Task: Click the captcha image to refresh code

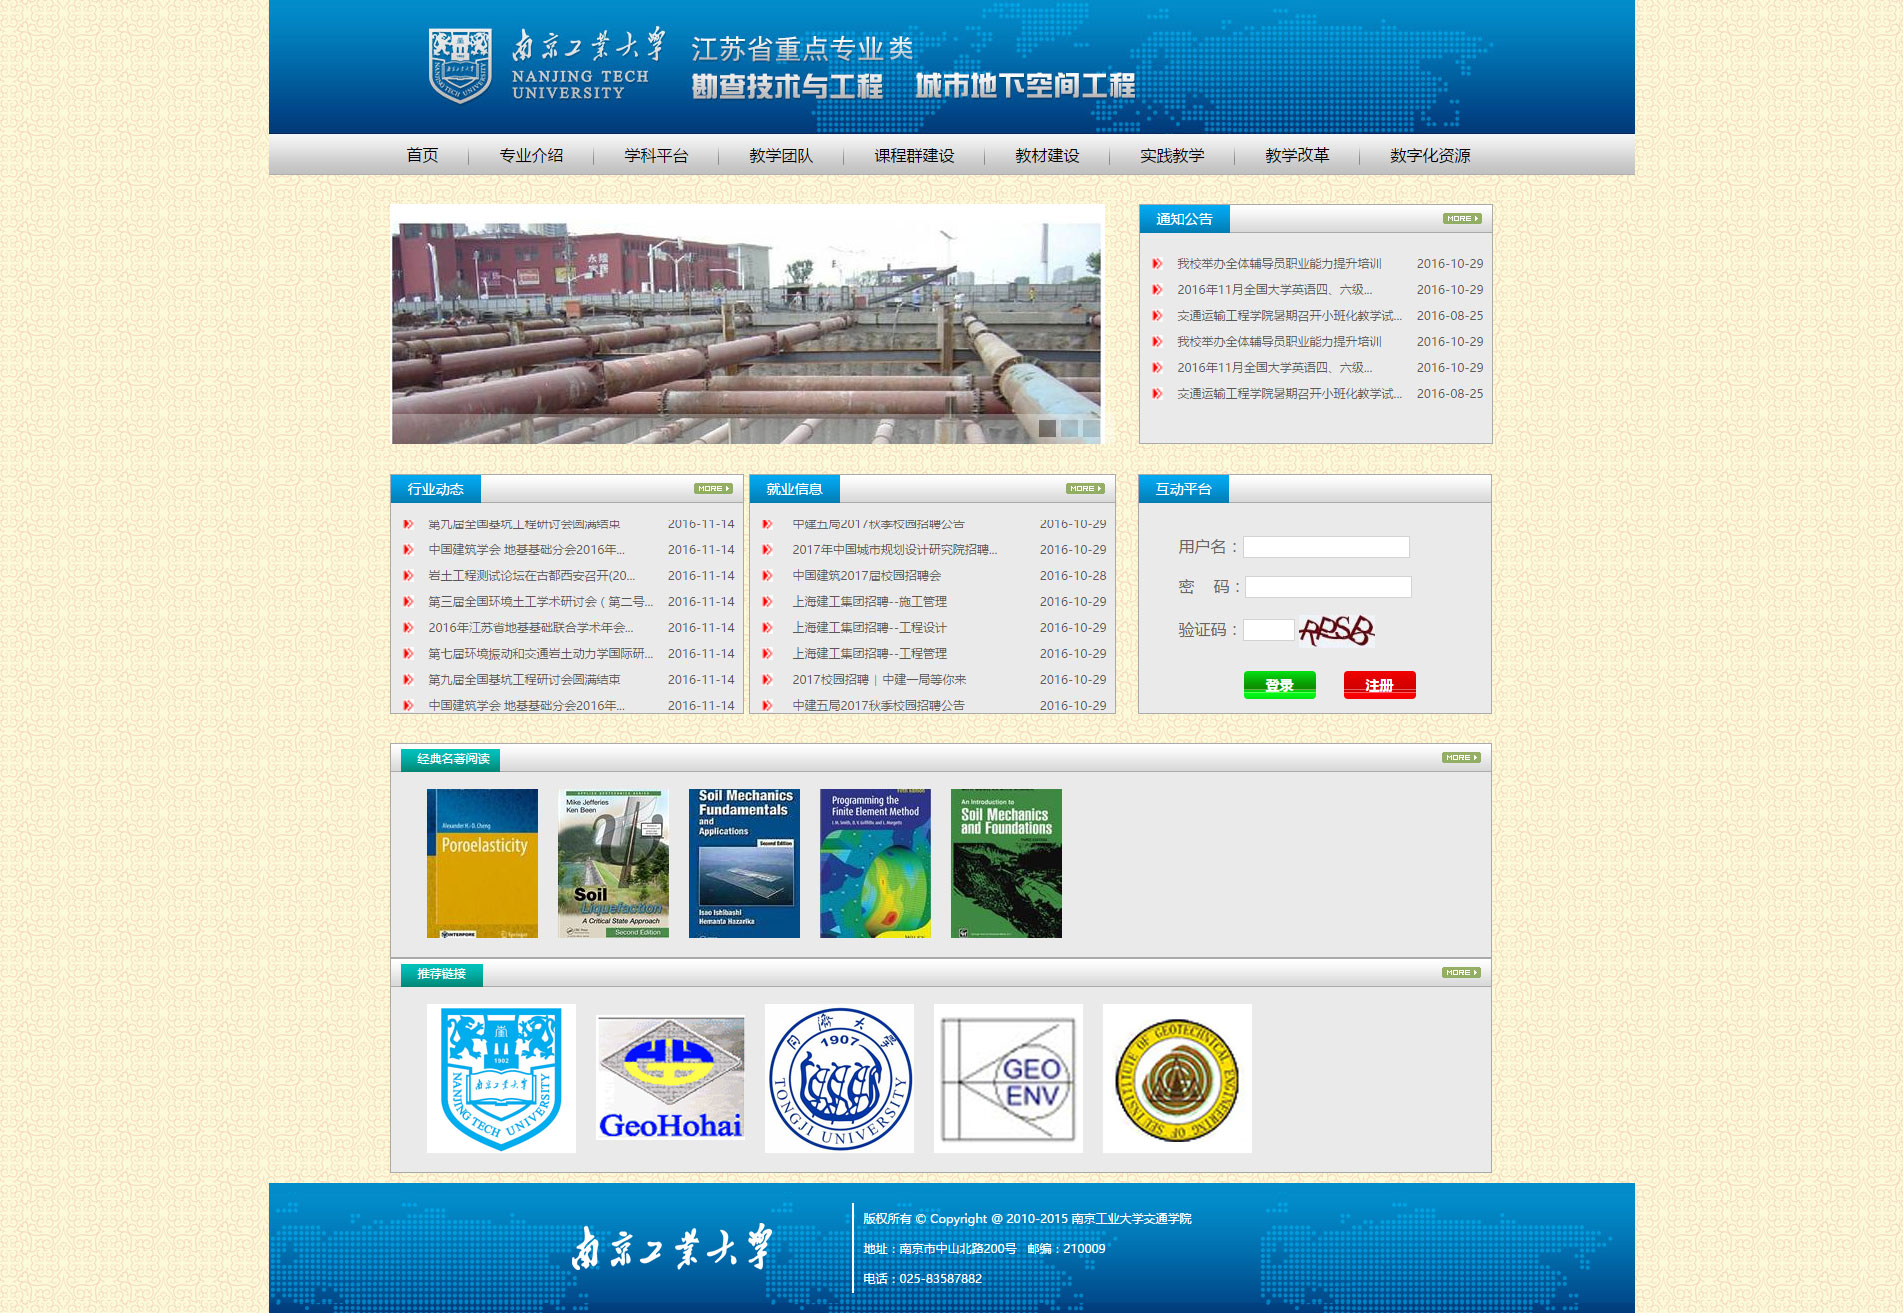Action: [x=1336, y=630]
